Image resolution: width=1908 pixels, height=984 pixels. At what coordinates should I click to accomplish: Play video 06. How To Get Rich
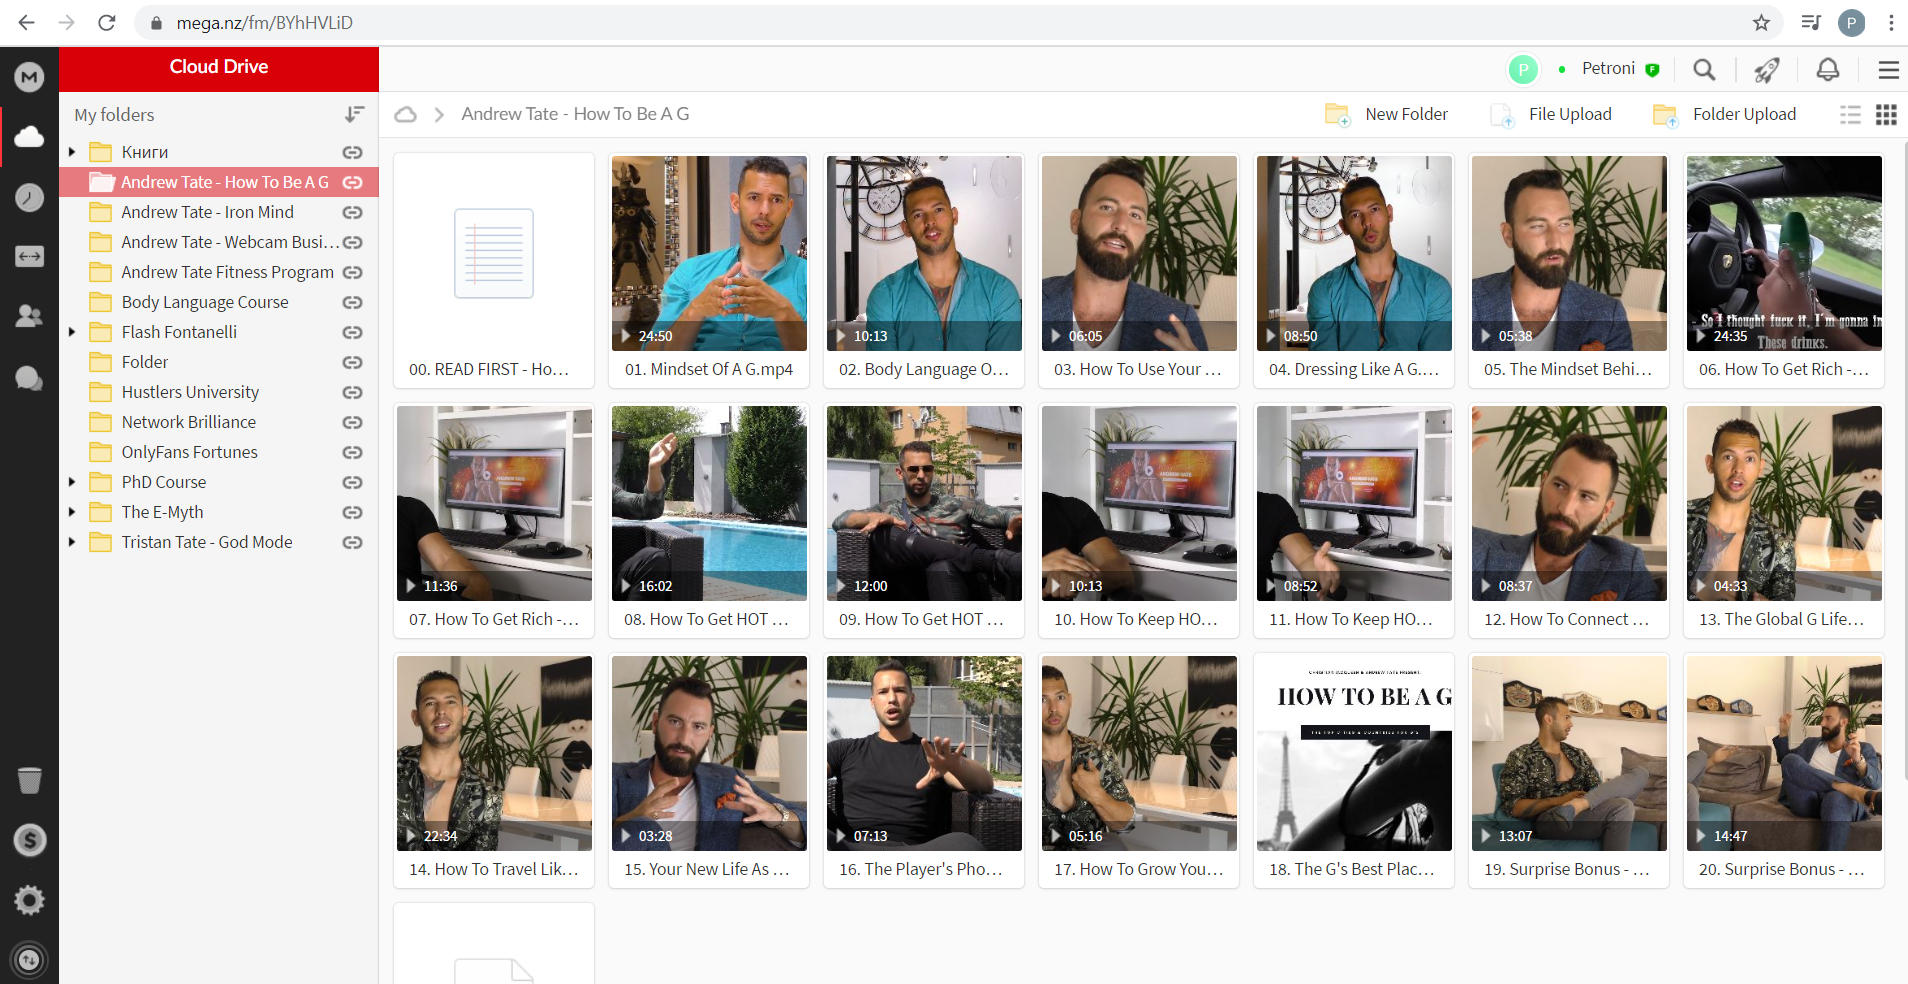(x=1784, y=270)
